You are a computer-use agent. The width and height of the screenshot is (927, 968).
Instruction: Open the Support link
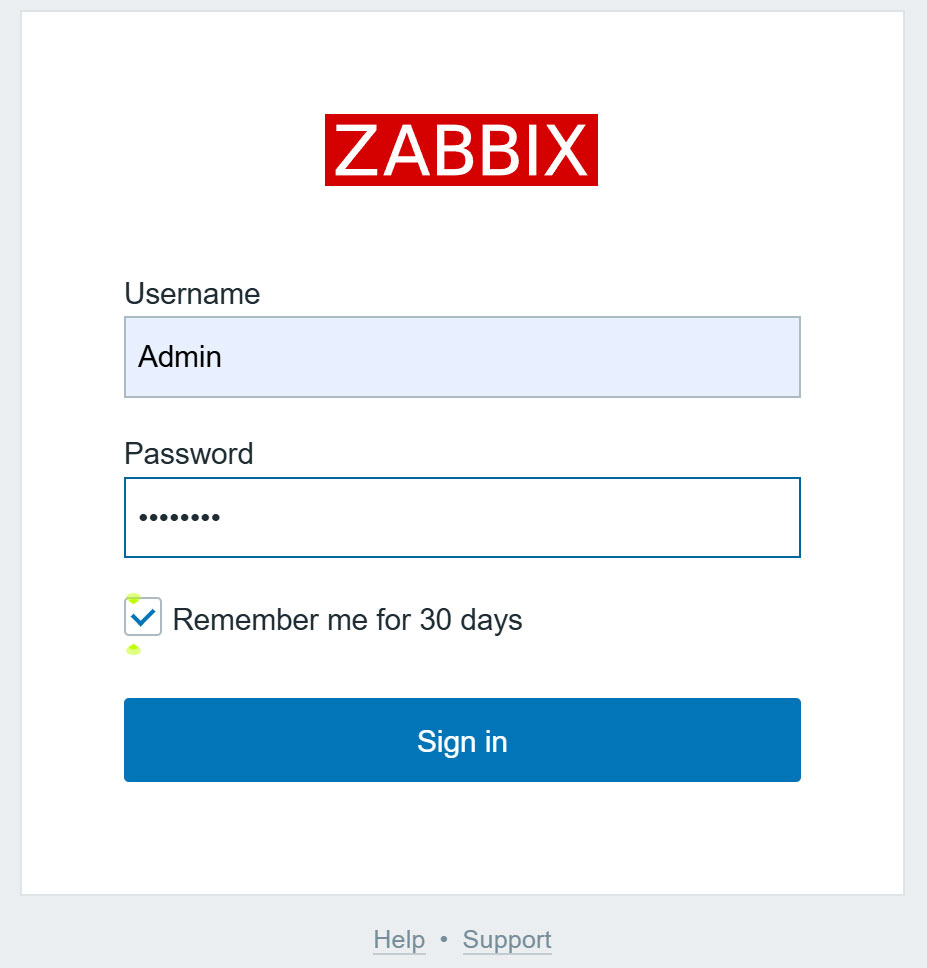[x=507, y=940]
